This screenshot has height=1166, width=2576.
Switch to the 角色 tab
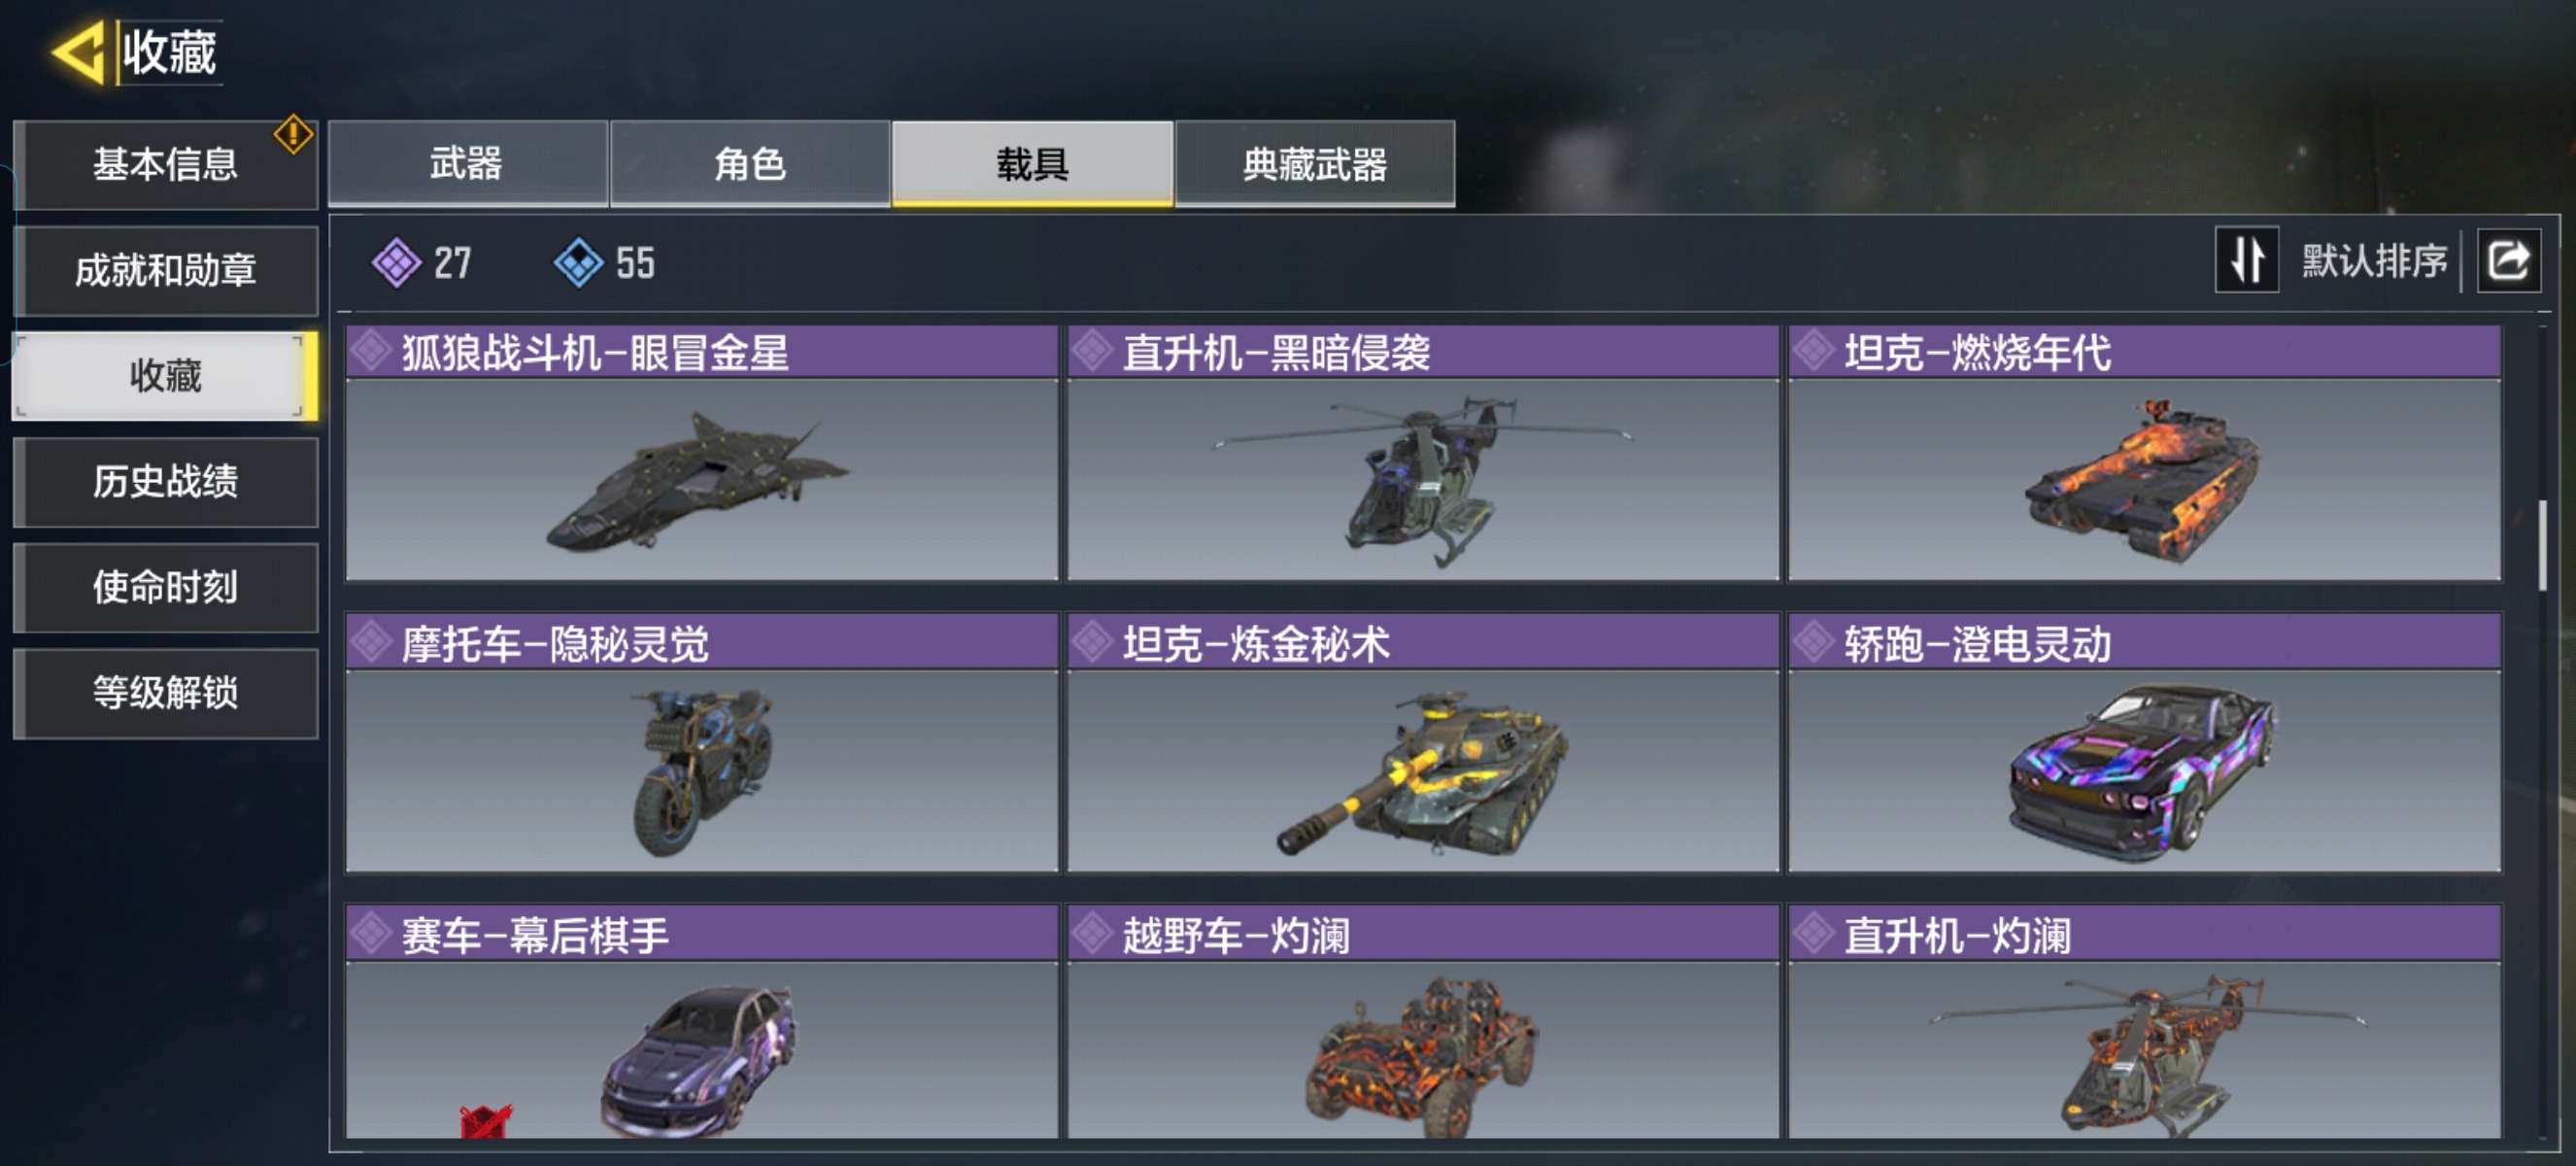coord(750,164)
